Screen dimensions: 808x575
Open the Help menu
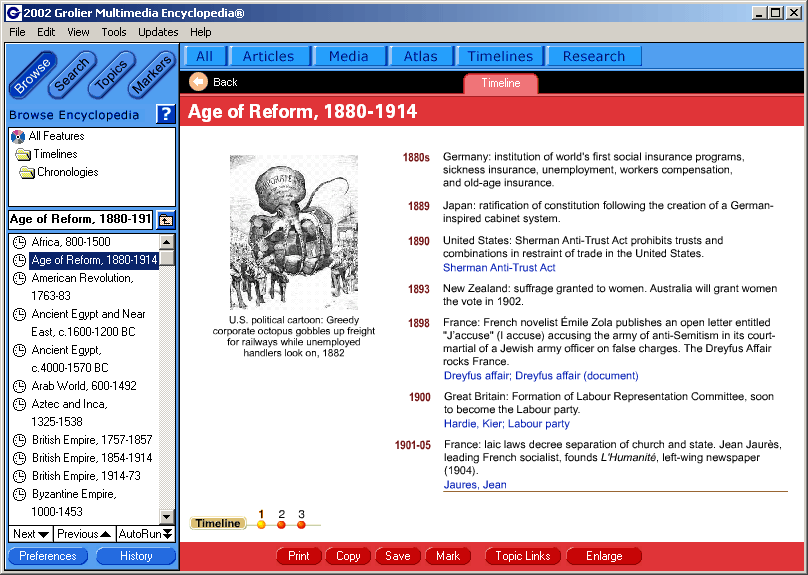pyautogui.click(x=200, y=32)
